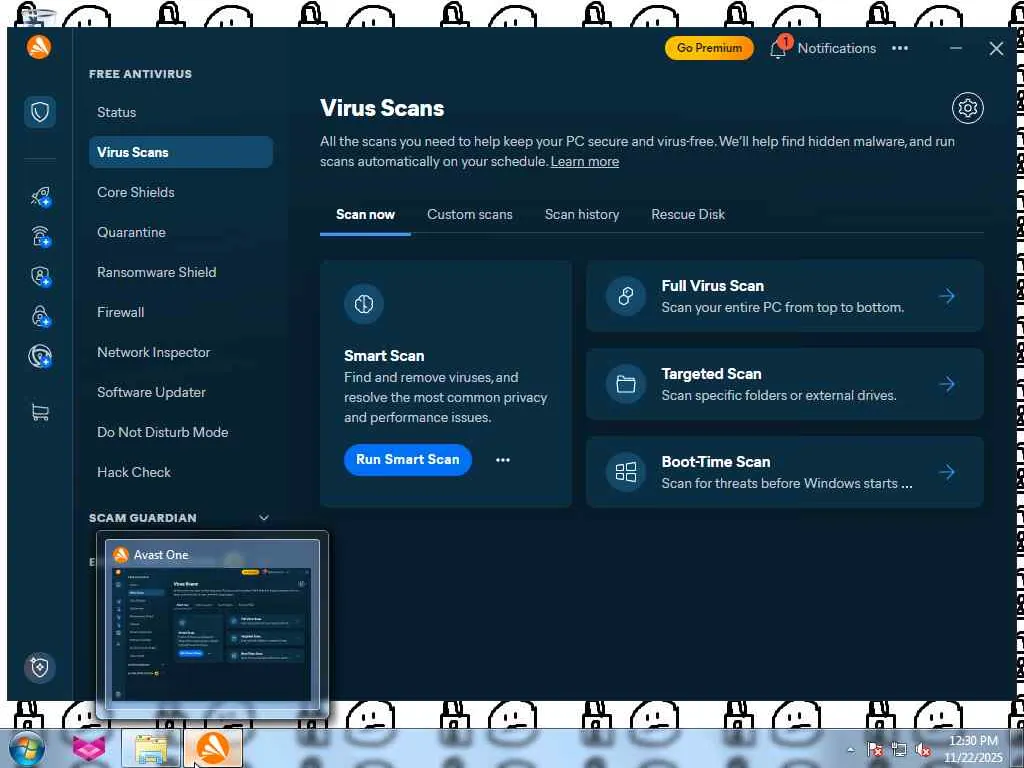Switch to the Scan now tab

(365, 214)
